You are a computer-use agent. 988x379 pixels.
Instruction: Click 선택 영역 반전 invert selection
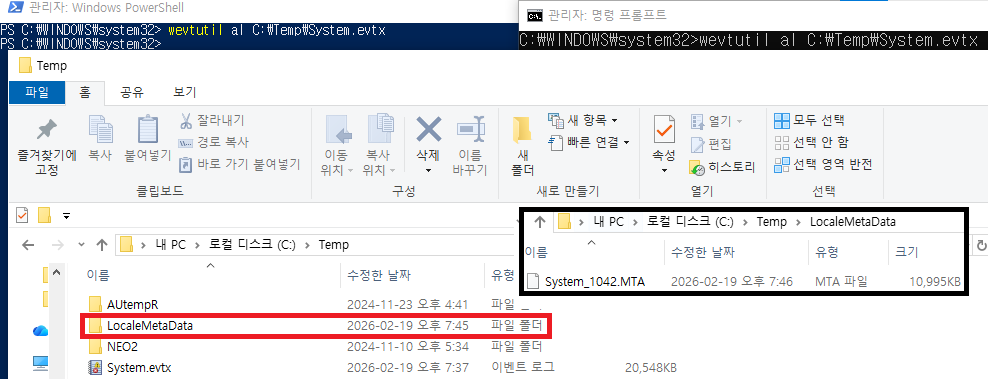823,165
